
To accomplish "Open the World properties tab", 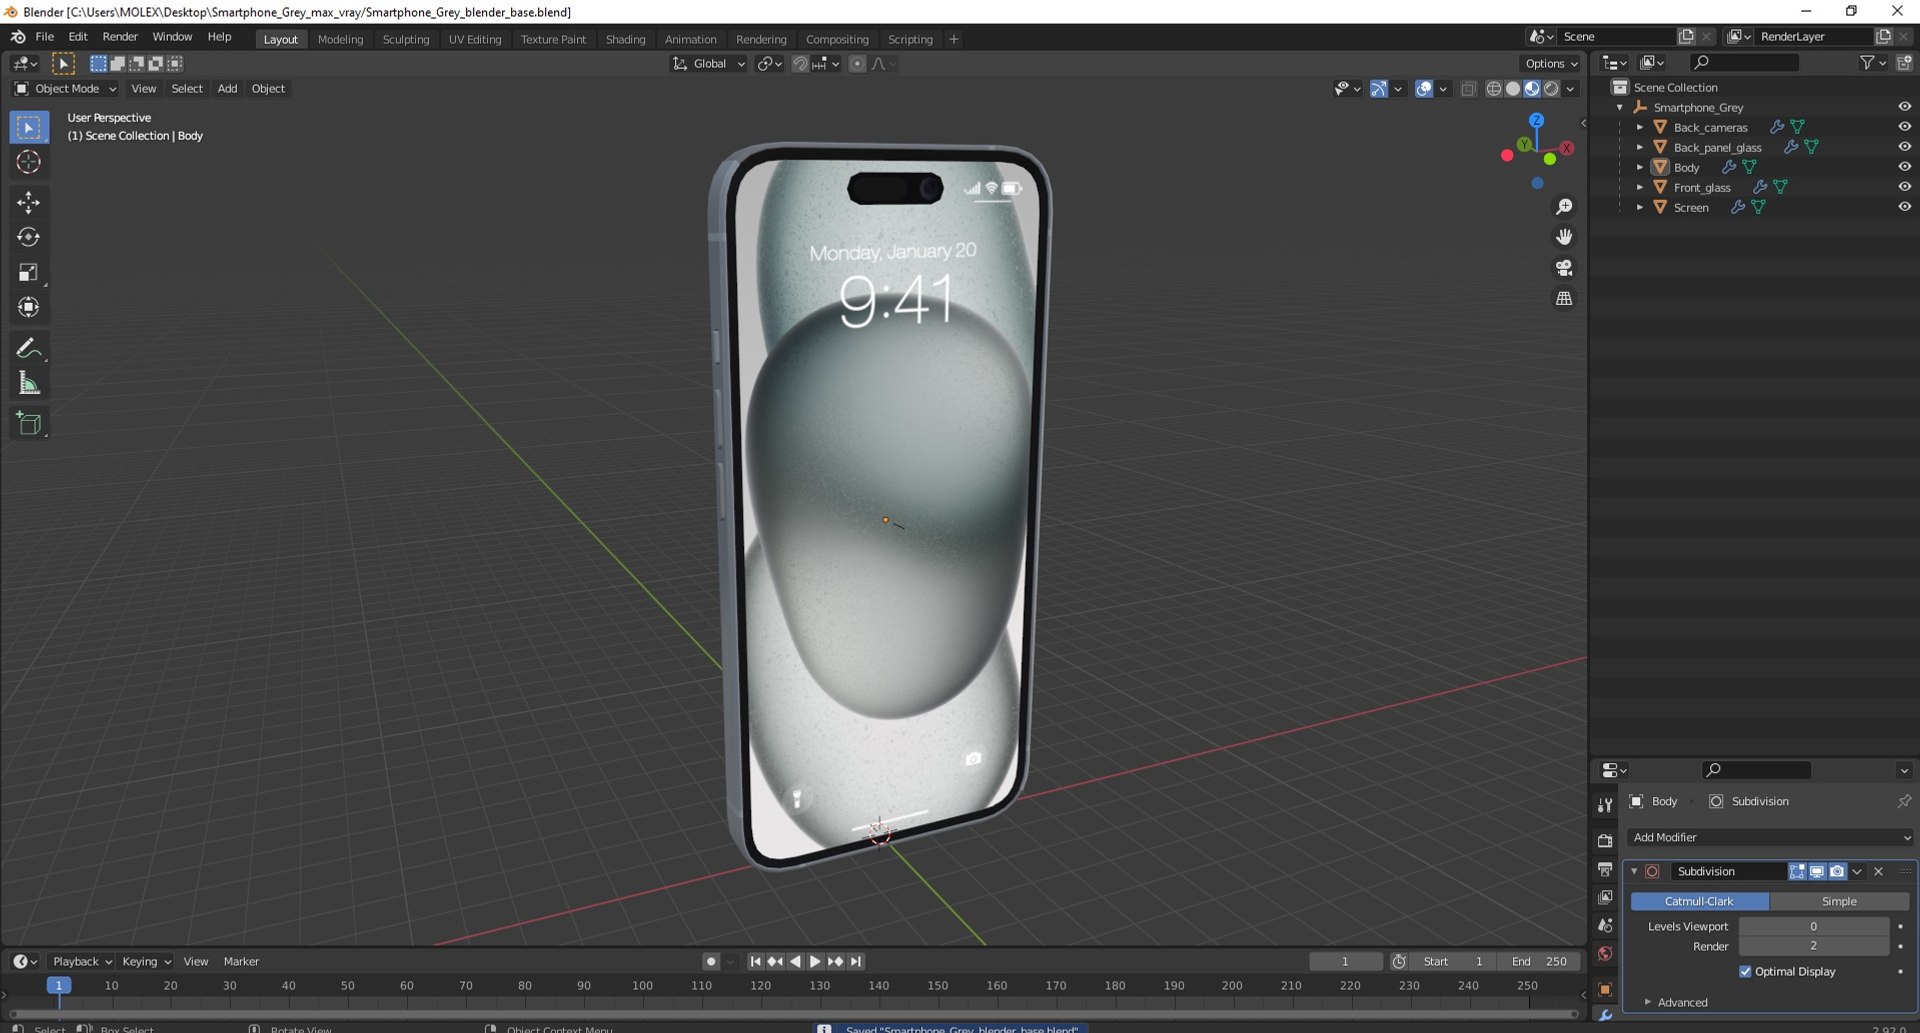I will point(1605,954).
